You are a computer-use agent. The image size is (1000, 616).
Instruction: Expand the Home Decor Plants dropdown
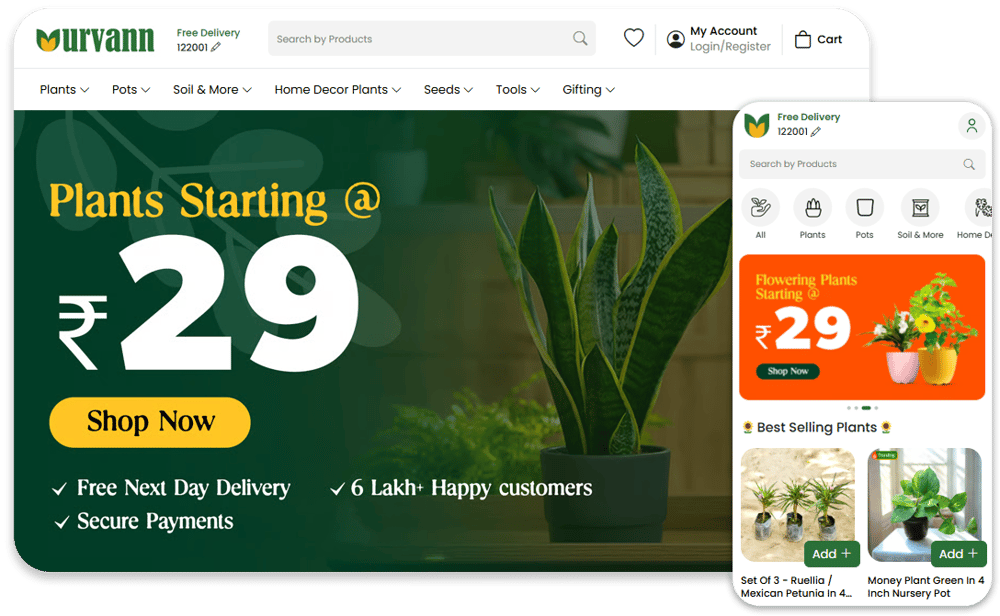[x=338, y=90]
